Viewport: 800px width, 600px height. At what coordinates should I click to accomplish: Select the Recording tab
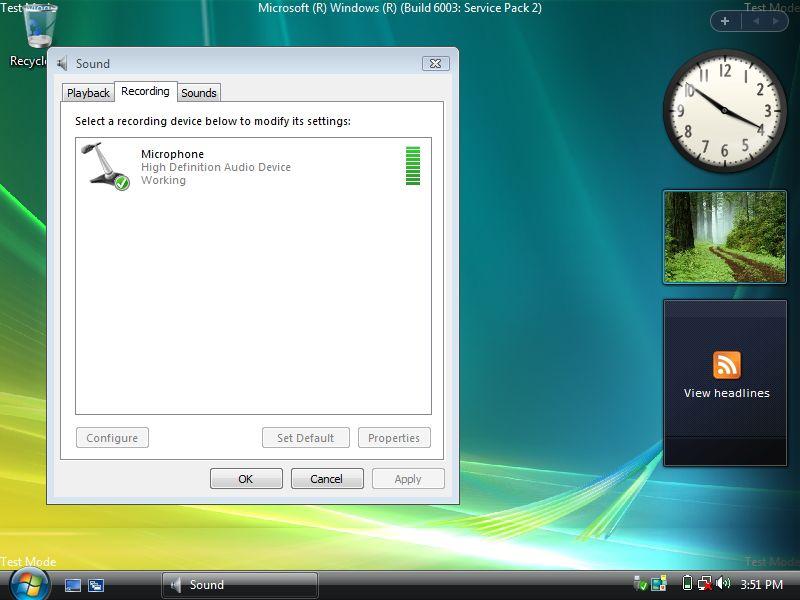[145, 91]
